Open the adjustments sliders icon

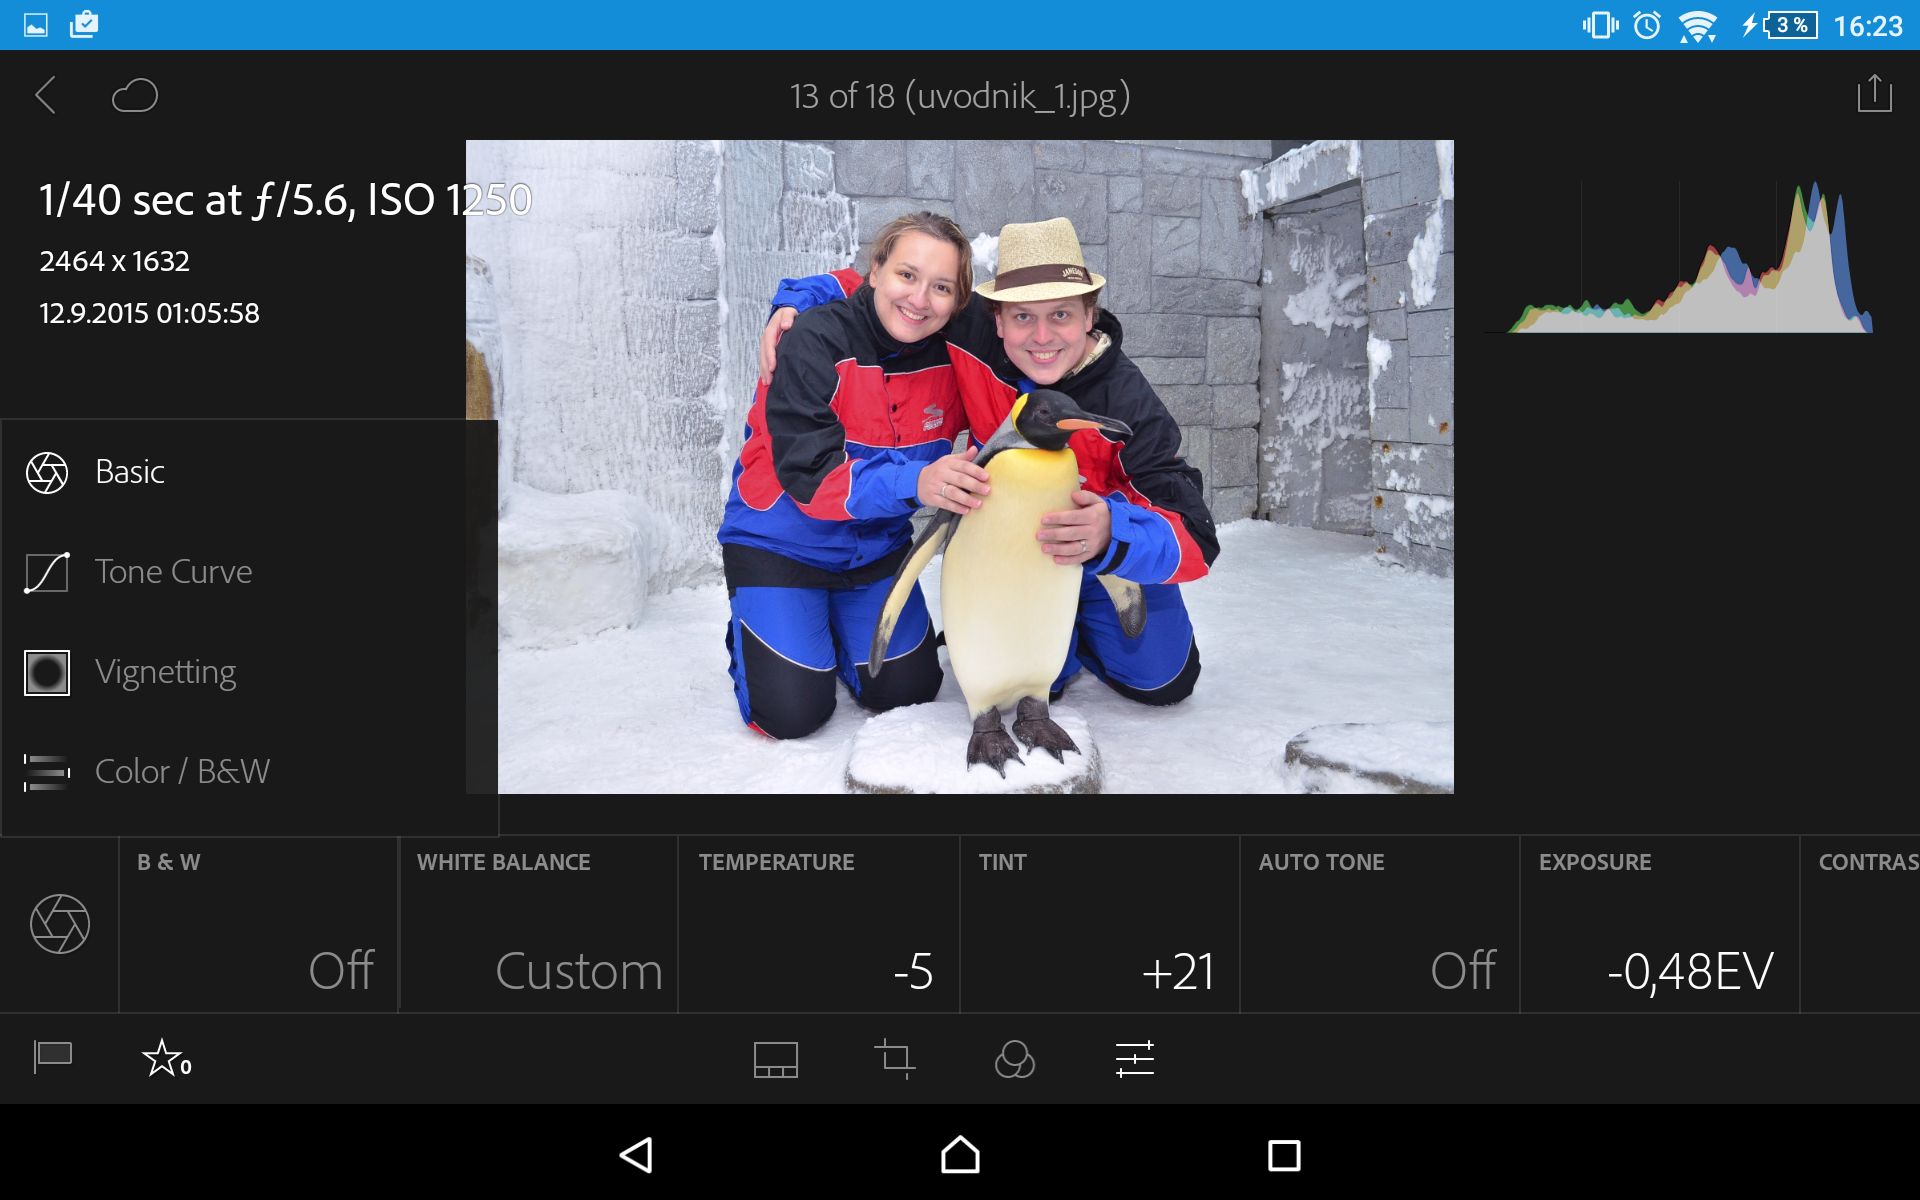pyautogui.click(x=1134, y=1059)
